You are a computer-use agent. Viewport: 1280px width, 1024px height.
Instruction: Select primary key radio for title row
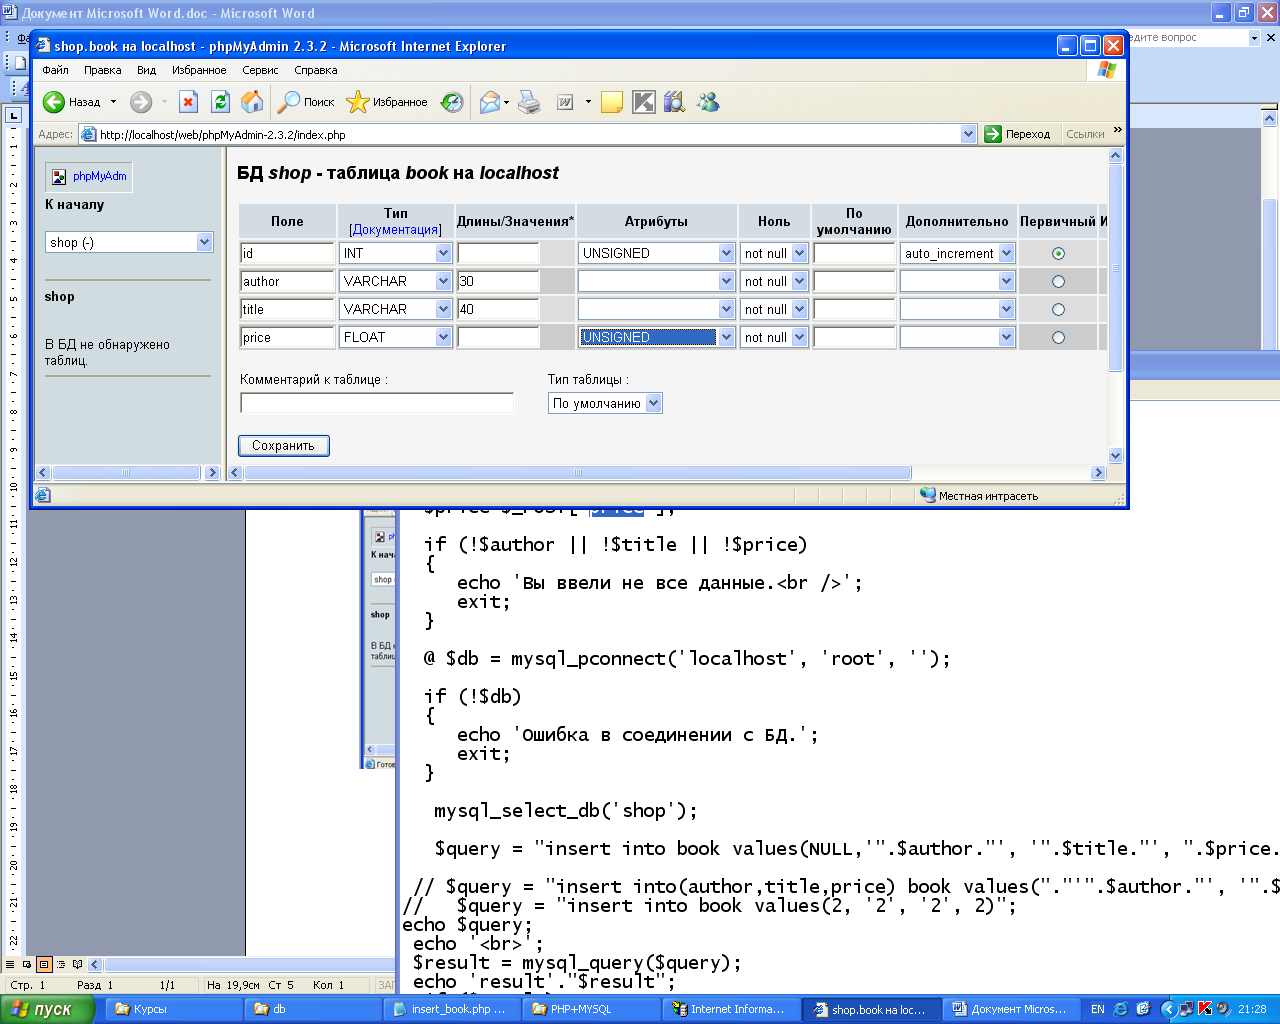pos(1058,310)
